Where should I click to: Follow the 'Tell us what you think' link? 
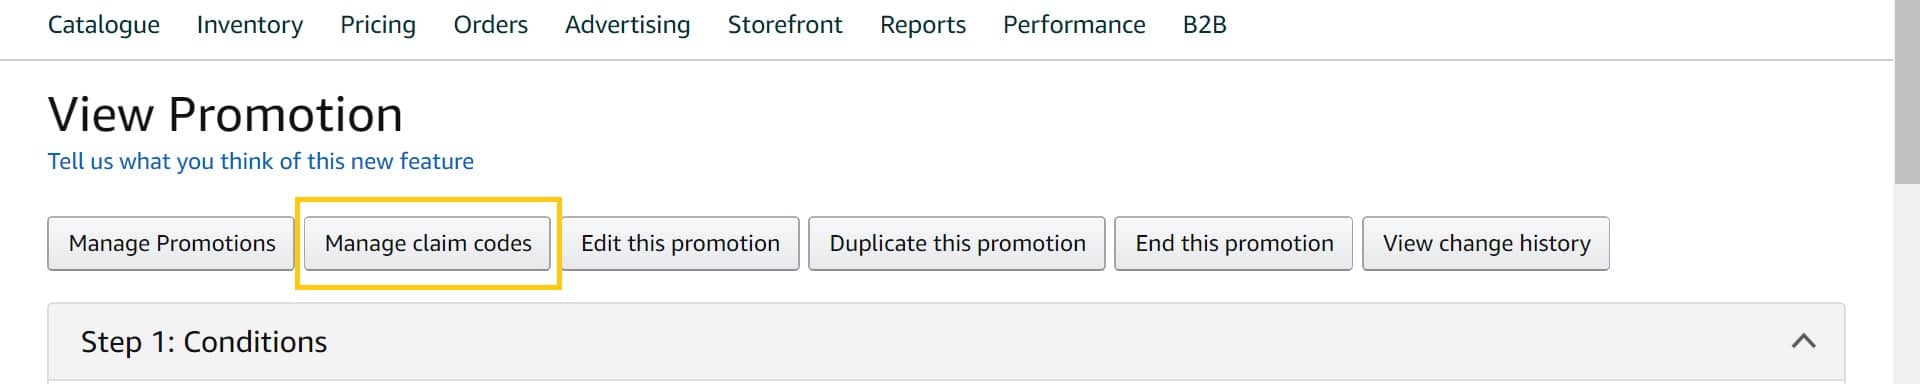point(261,161)
